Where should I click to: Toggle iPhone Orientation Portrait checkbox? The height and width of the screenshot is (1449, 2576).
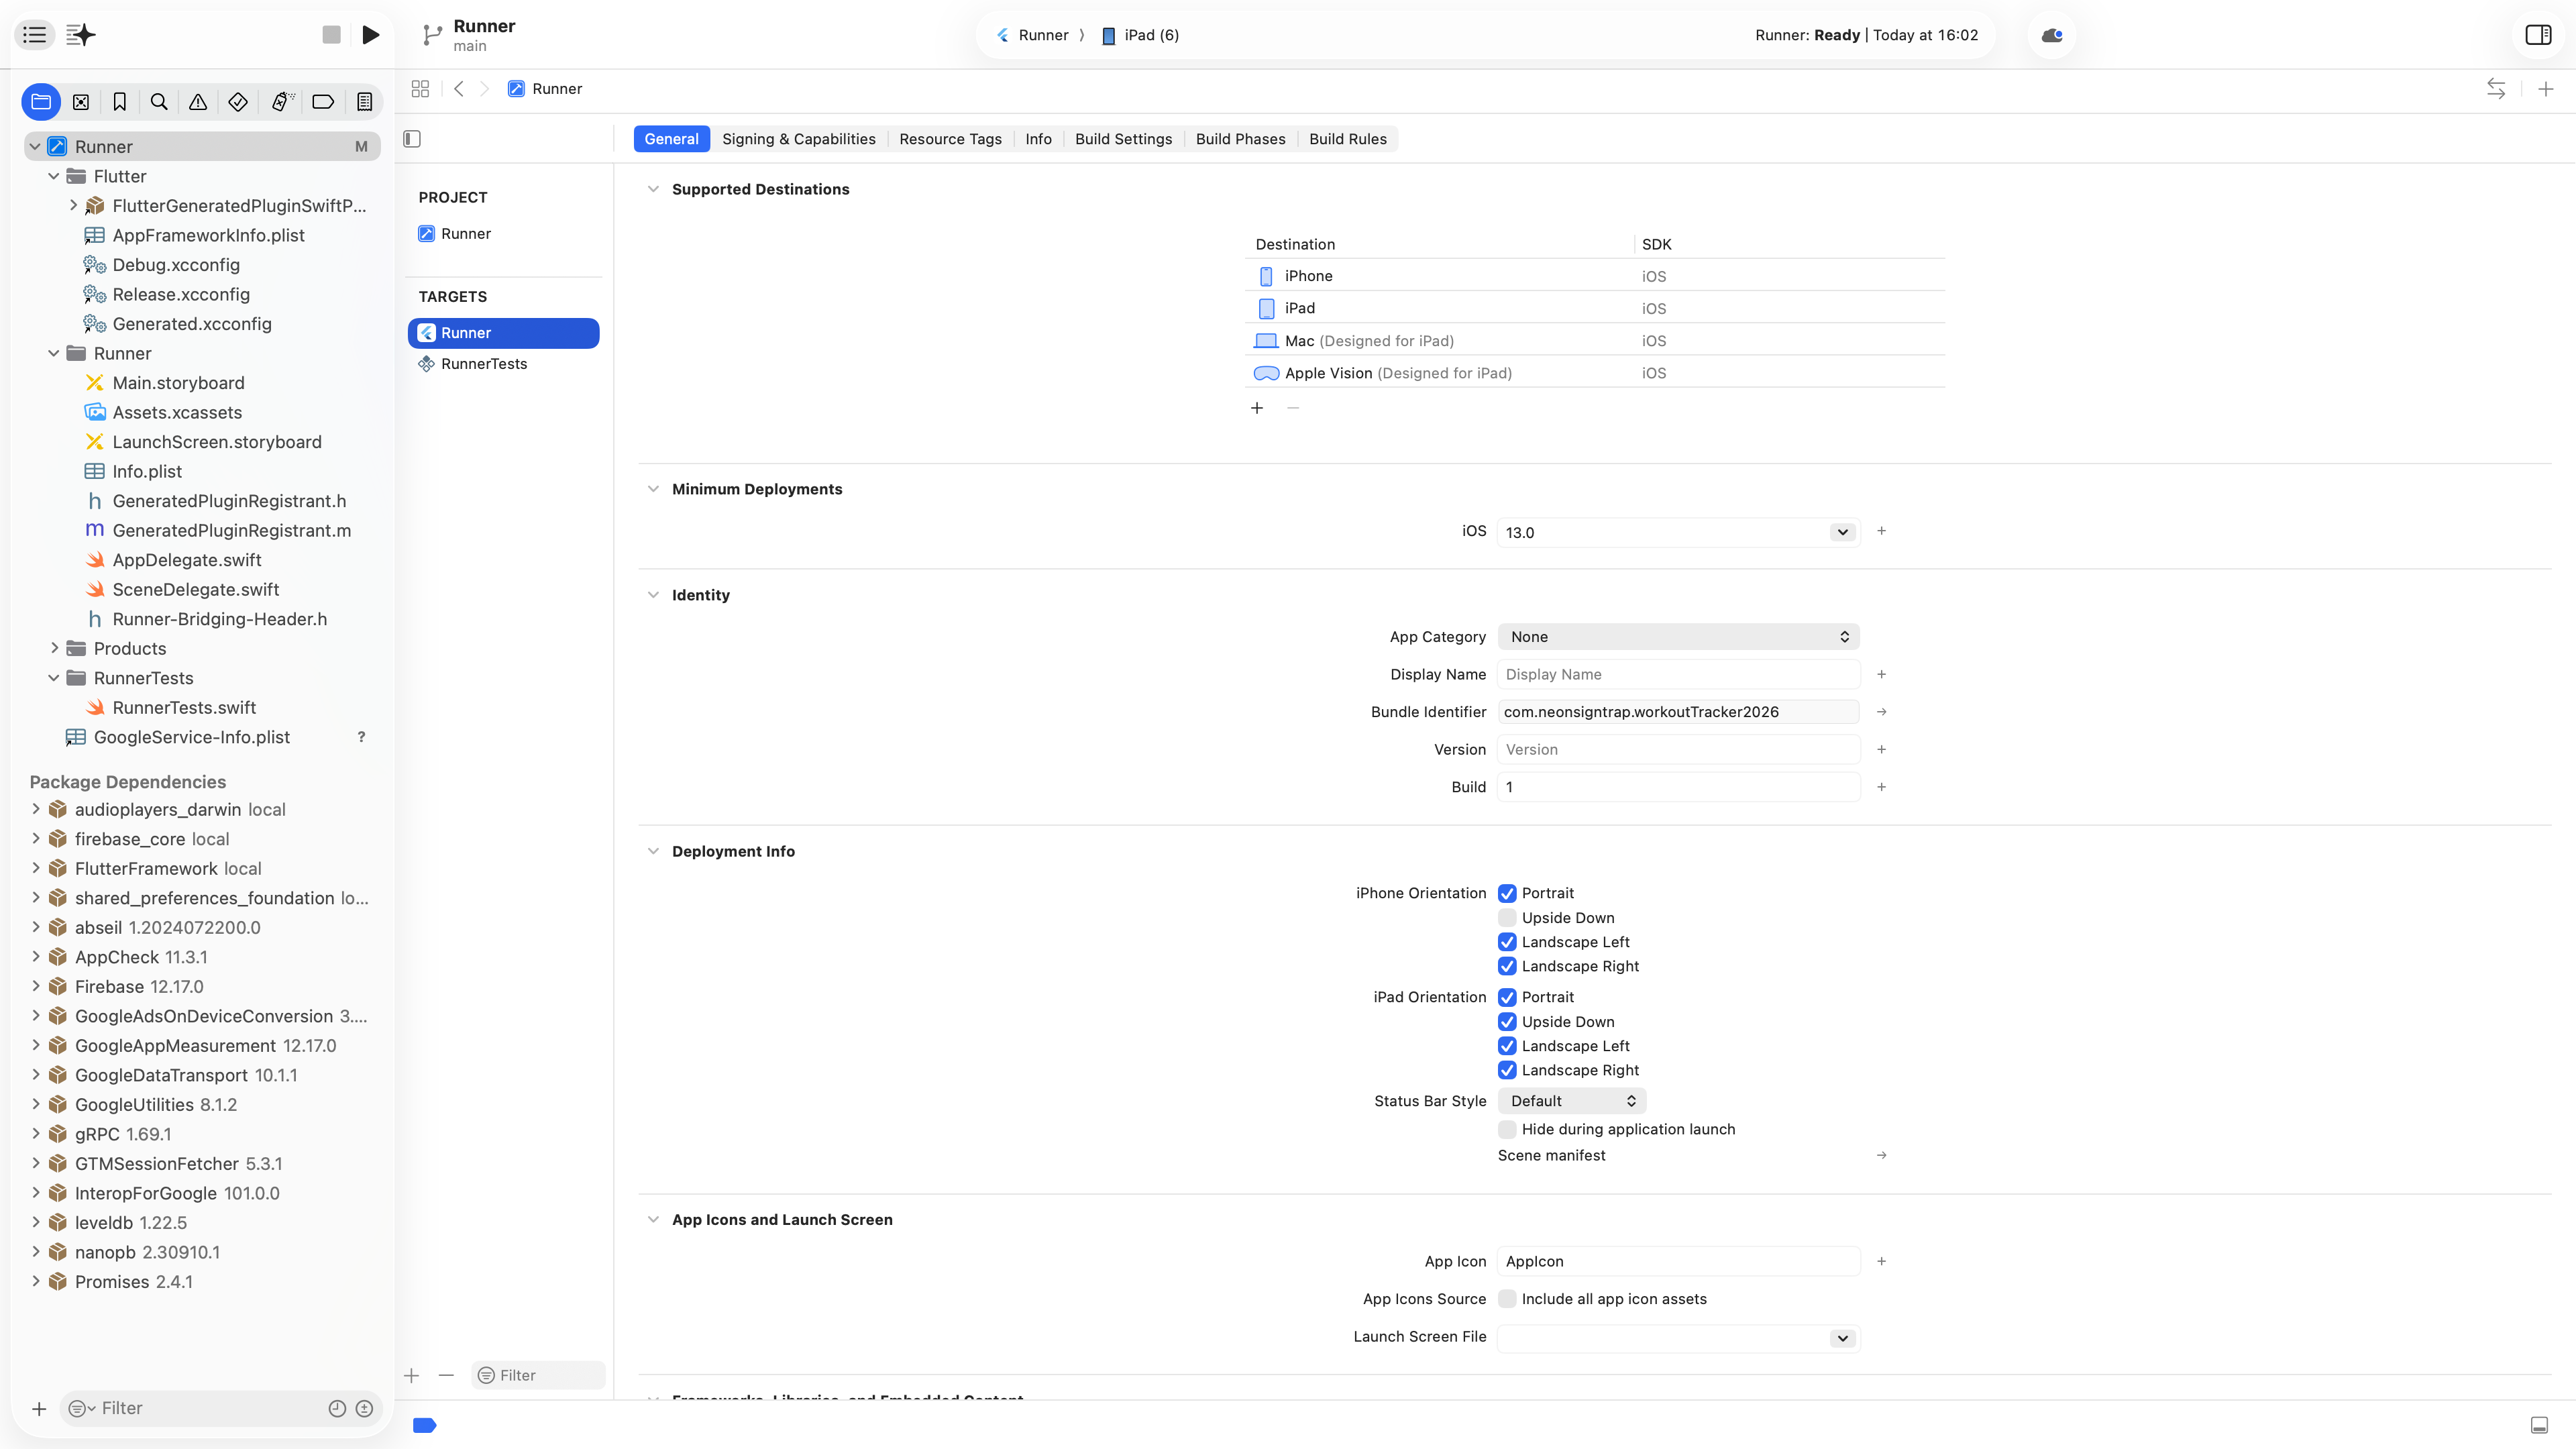1507,893
